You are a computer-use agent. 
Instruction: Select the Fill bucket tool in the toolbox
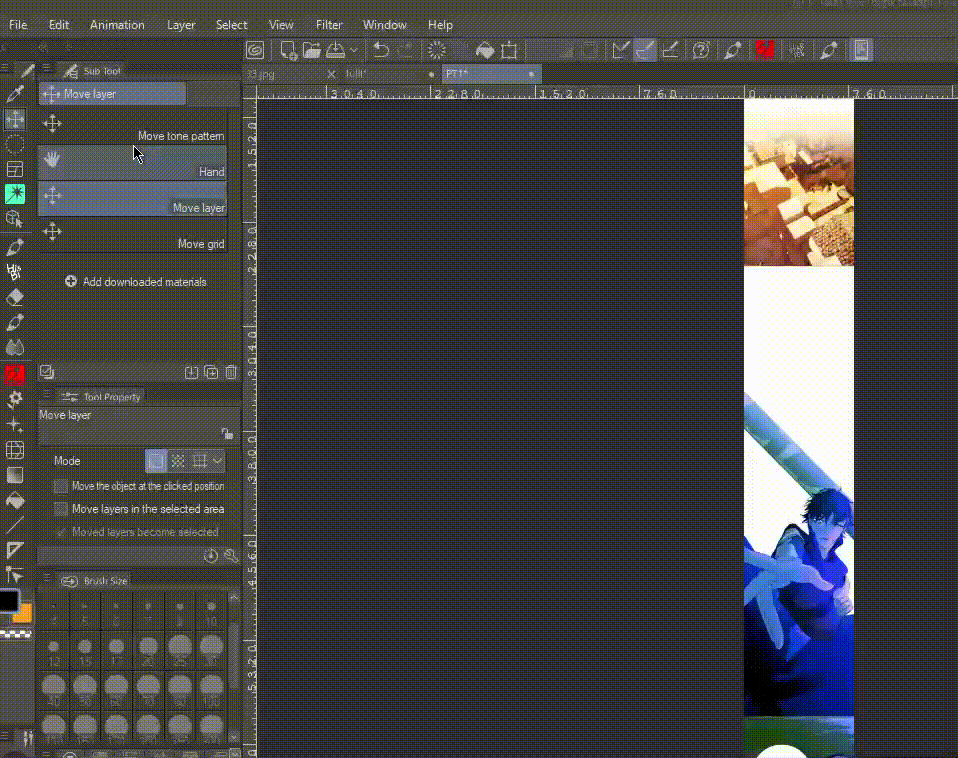pyautogui.click(x=15, y=500)
